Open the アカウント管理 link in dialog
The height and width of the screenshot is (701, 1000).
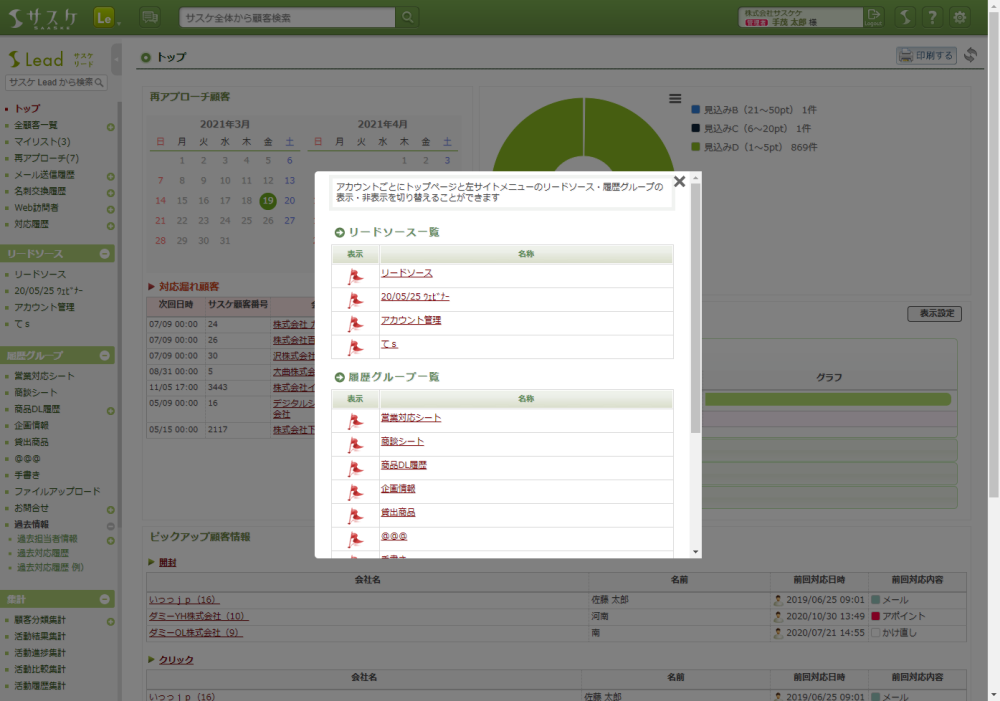pos(410,320)
